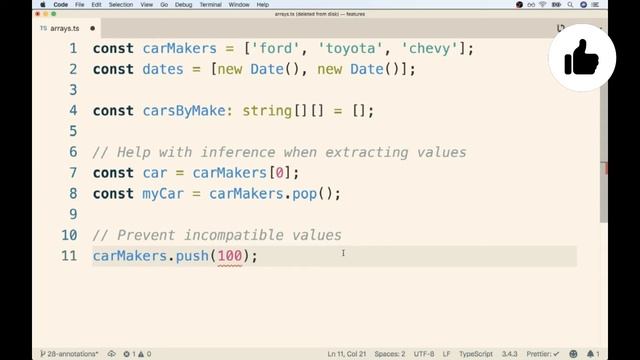Click the string type annotation on line 4
The image size is (640, 360).
(x=267, y=111)
